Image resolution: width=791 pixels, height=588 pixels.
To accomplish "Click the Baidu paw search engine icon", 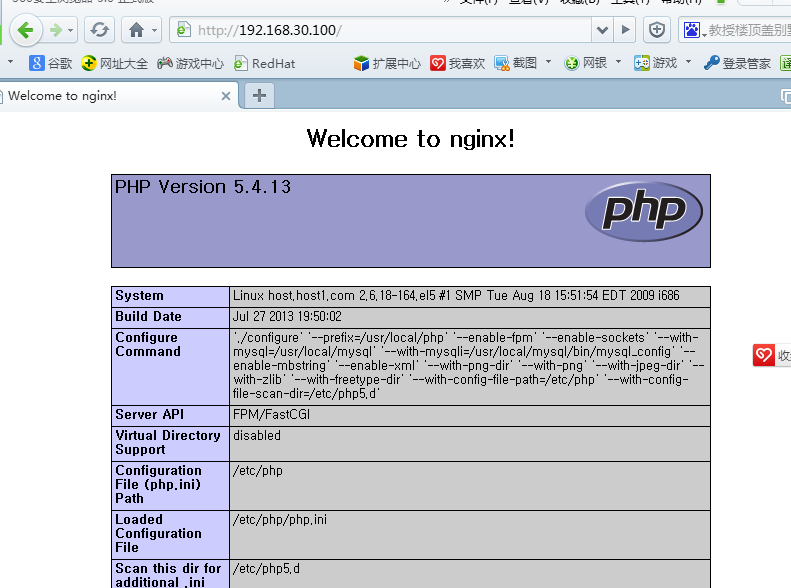I will click(692, 30).
